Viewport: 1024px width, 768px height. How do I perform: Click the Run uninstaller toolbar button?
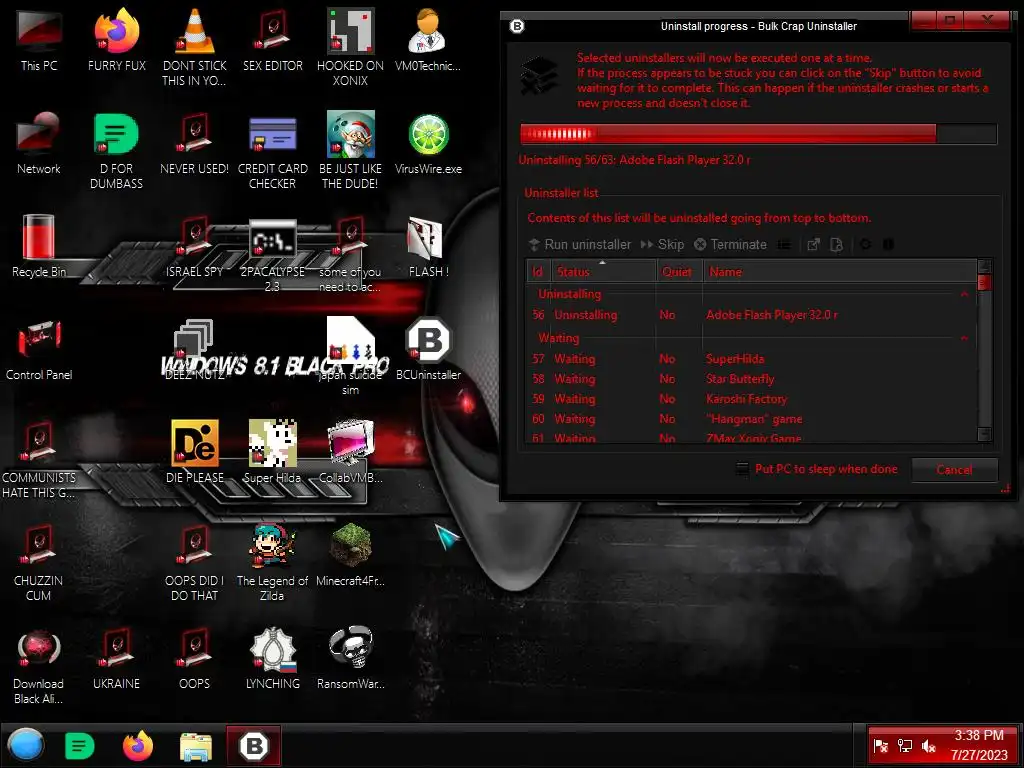(x=579, y=244)
